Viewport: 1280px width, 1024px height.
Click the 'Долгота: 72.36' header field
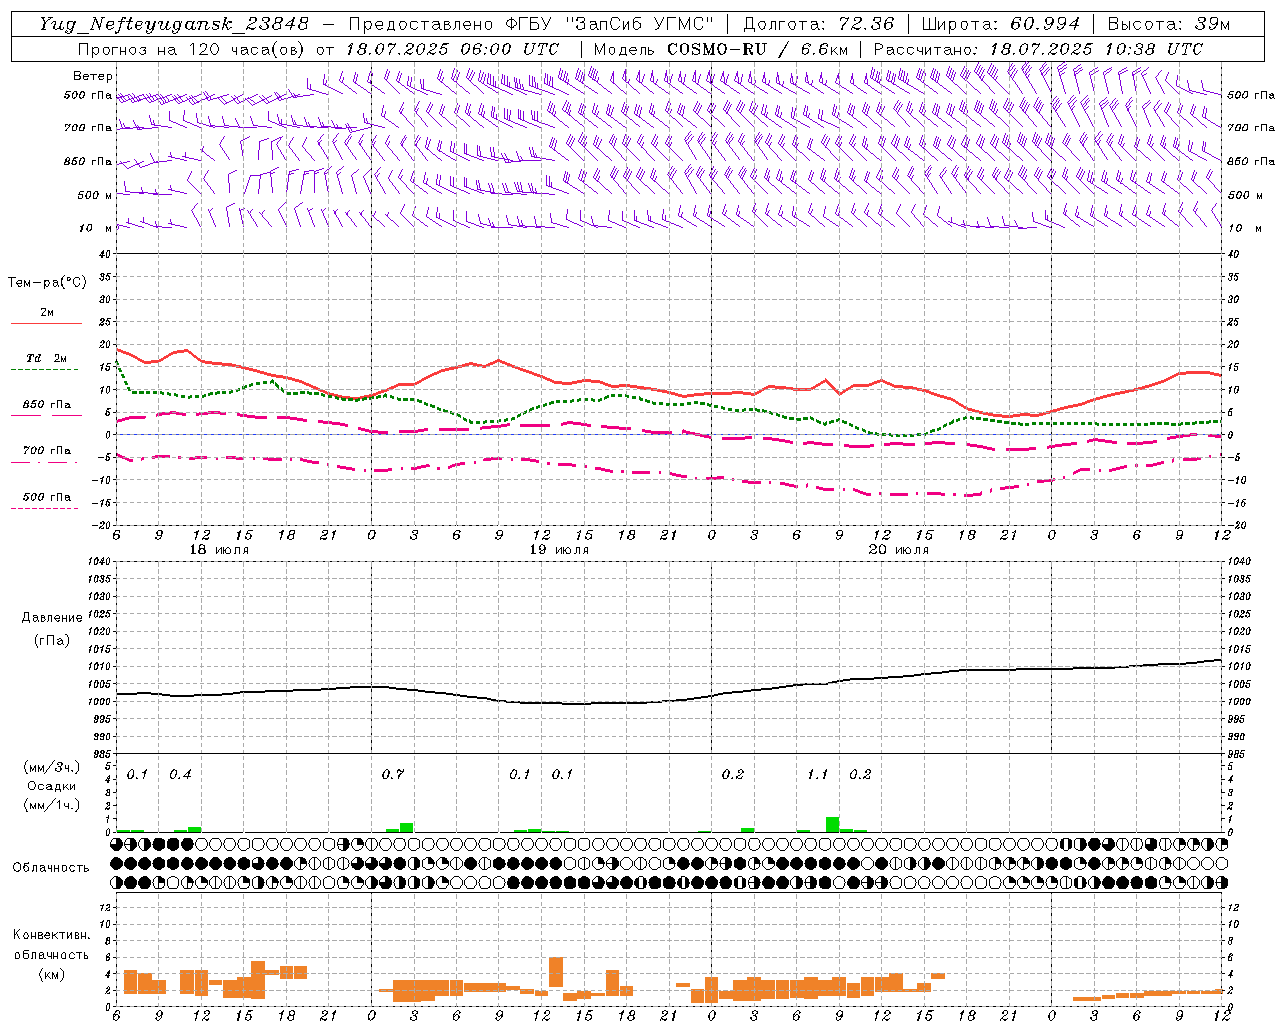(819, 24)
